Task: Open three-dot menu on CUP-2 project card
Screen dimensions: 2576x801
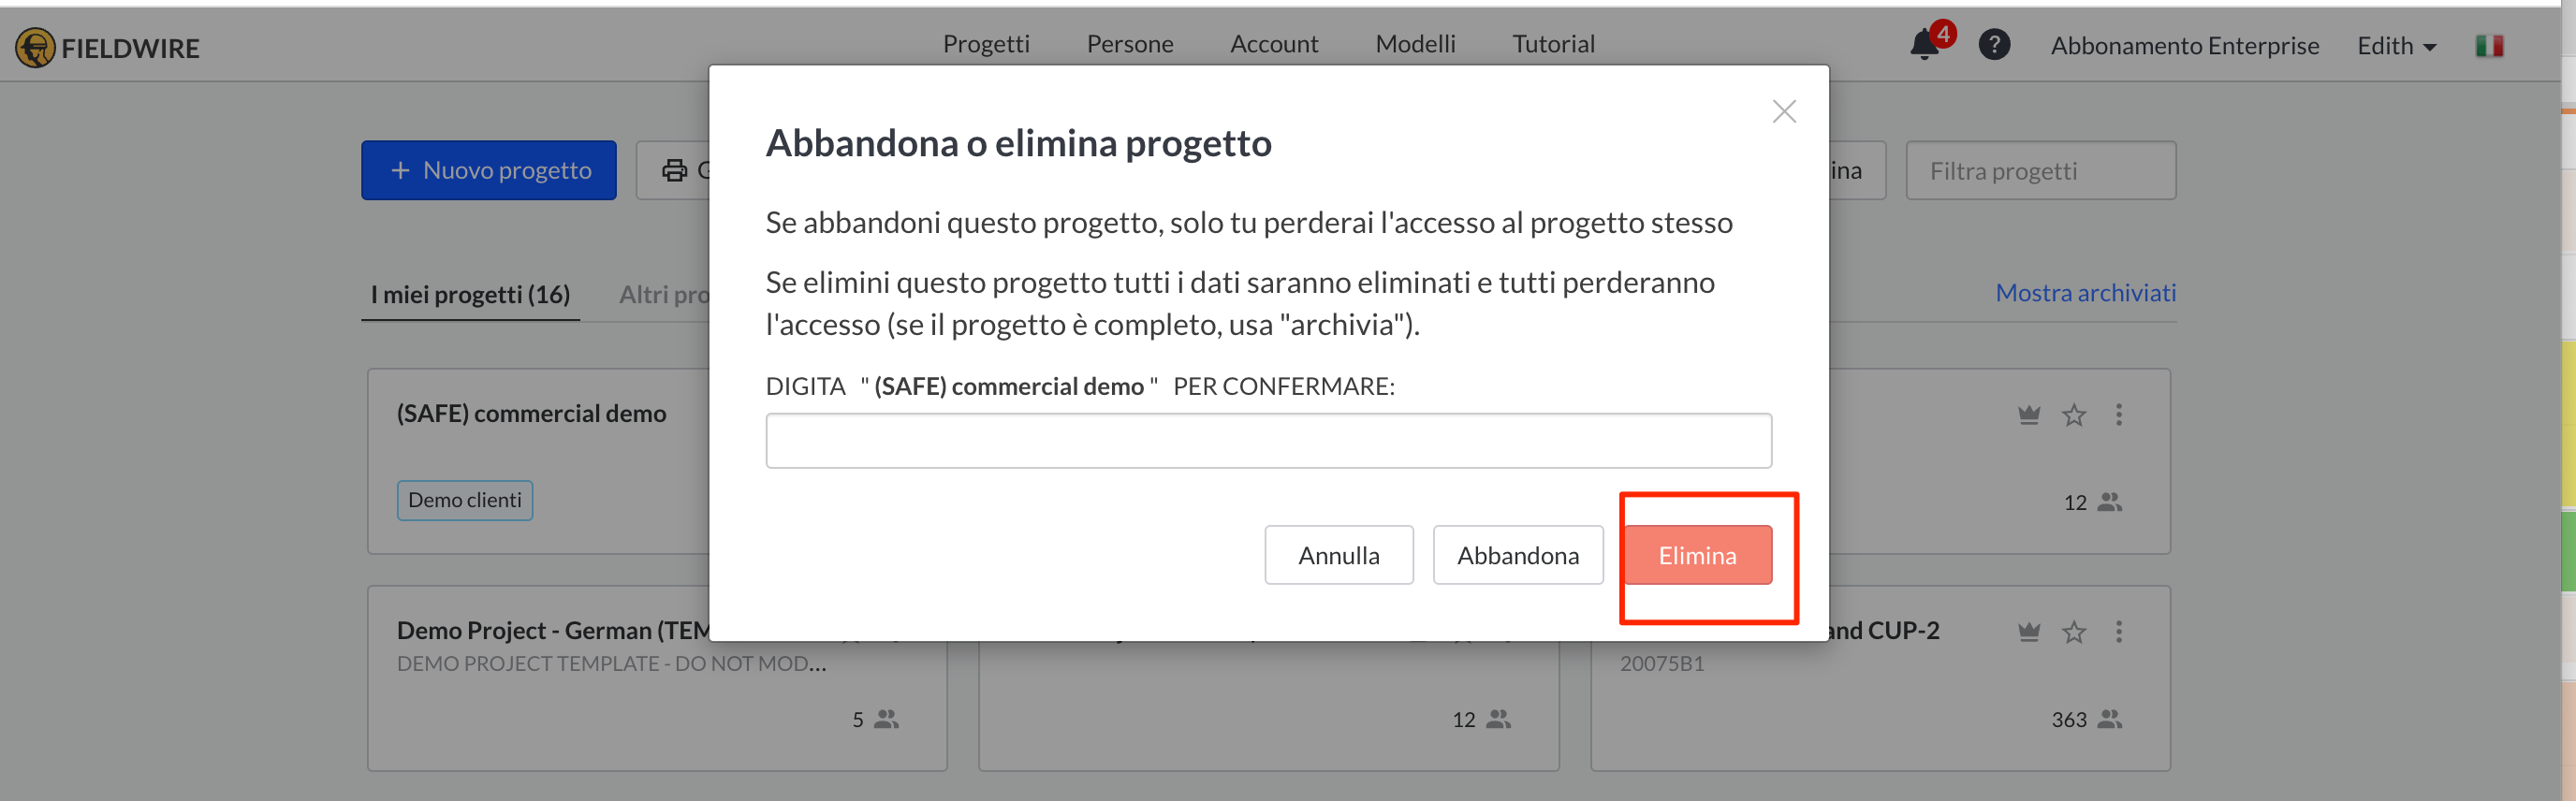Action: (2119, 632)
